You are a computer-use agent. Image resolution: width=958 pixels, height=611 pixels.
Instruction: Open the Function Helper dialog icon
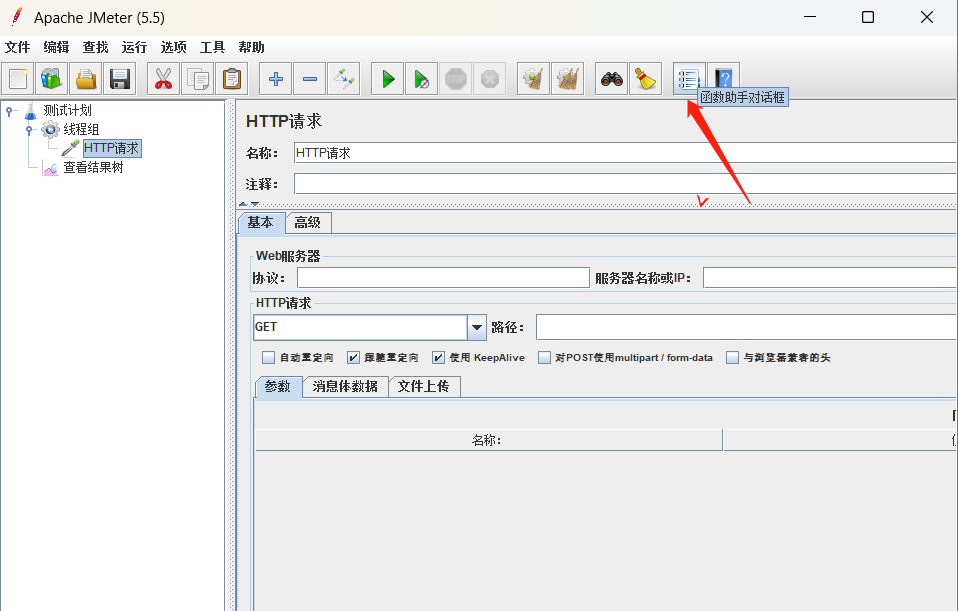[689, 79]
